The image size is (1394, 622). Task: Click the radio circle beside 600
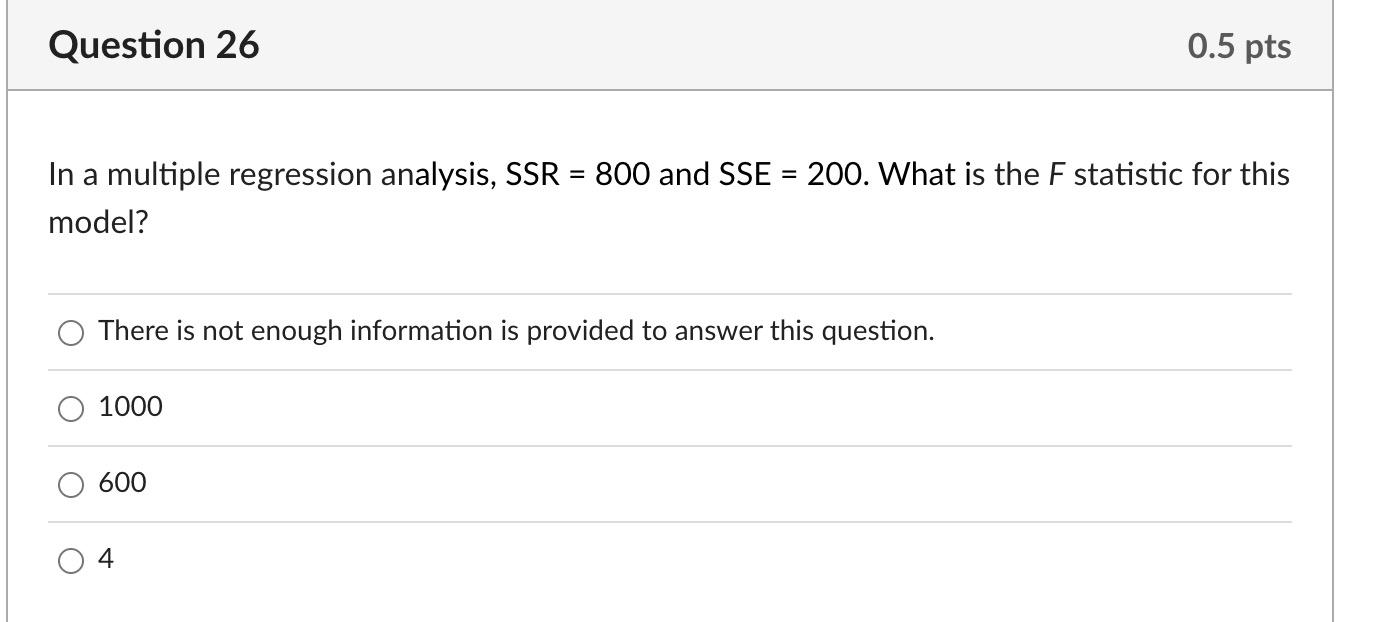(69, 484)
